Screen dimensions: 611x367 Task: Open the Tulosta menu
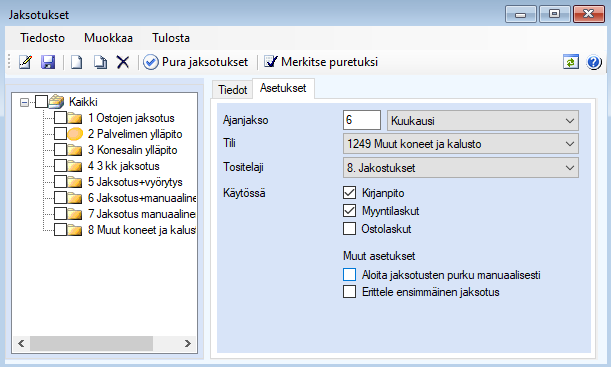pos(171,38)
